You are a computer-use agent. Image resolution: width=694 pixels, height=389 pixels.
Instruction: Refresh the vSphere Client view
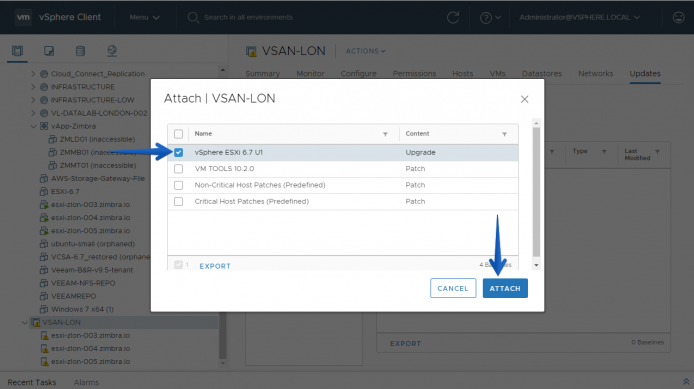point(453,18)
